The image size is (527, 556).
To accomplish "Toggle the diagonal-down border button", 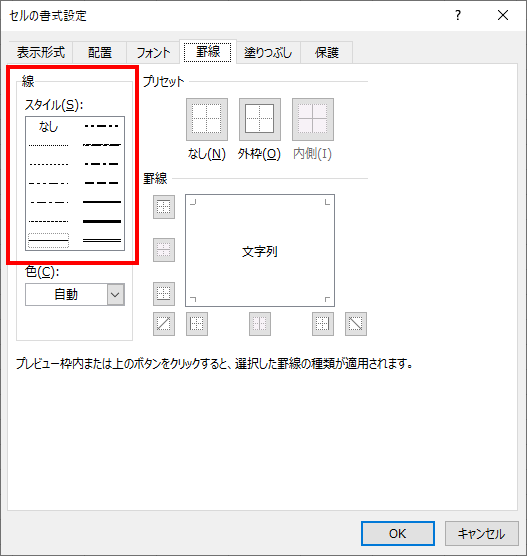I will pyautogui.click(x=356, y=324).
